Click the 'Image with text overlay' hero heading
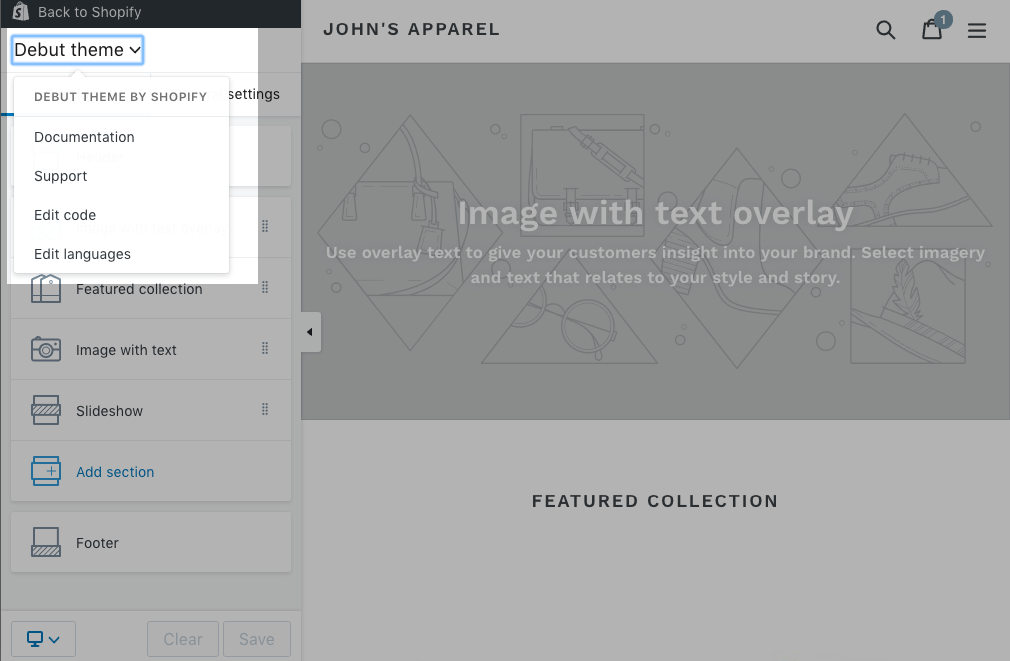1010x661 pixels. click(655, 213)
